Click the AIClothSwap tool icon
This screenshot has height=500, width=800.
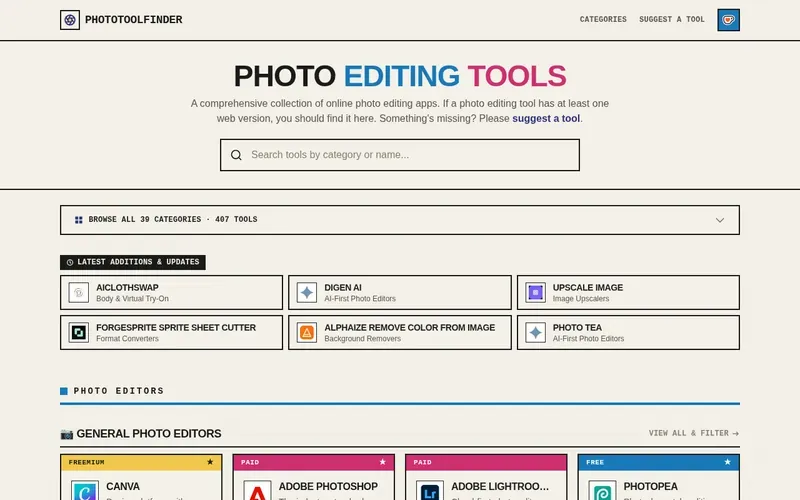click(79, 293)
